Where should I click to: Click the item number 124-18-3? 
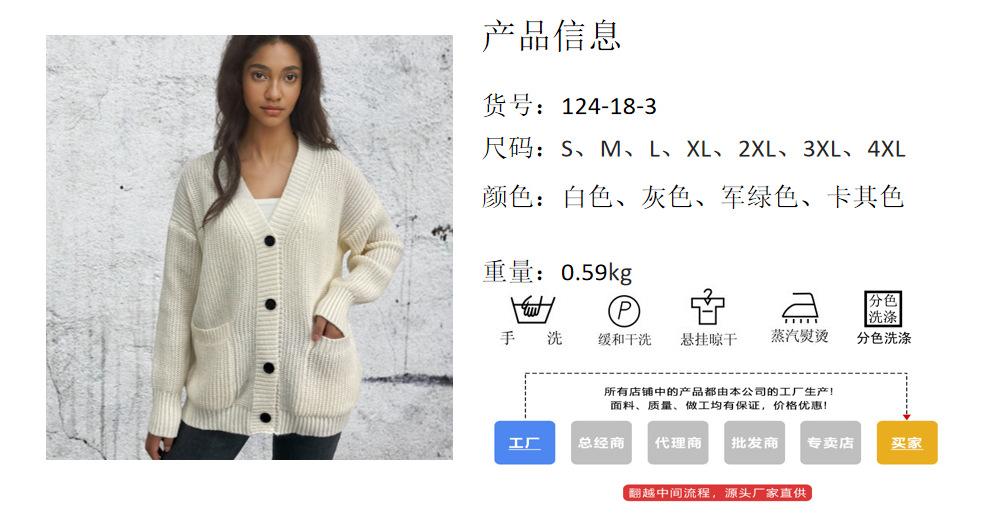(609, 106)
